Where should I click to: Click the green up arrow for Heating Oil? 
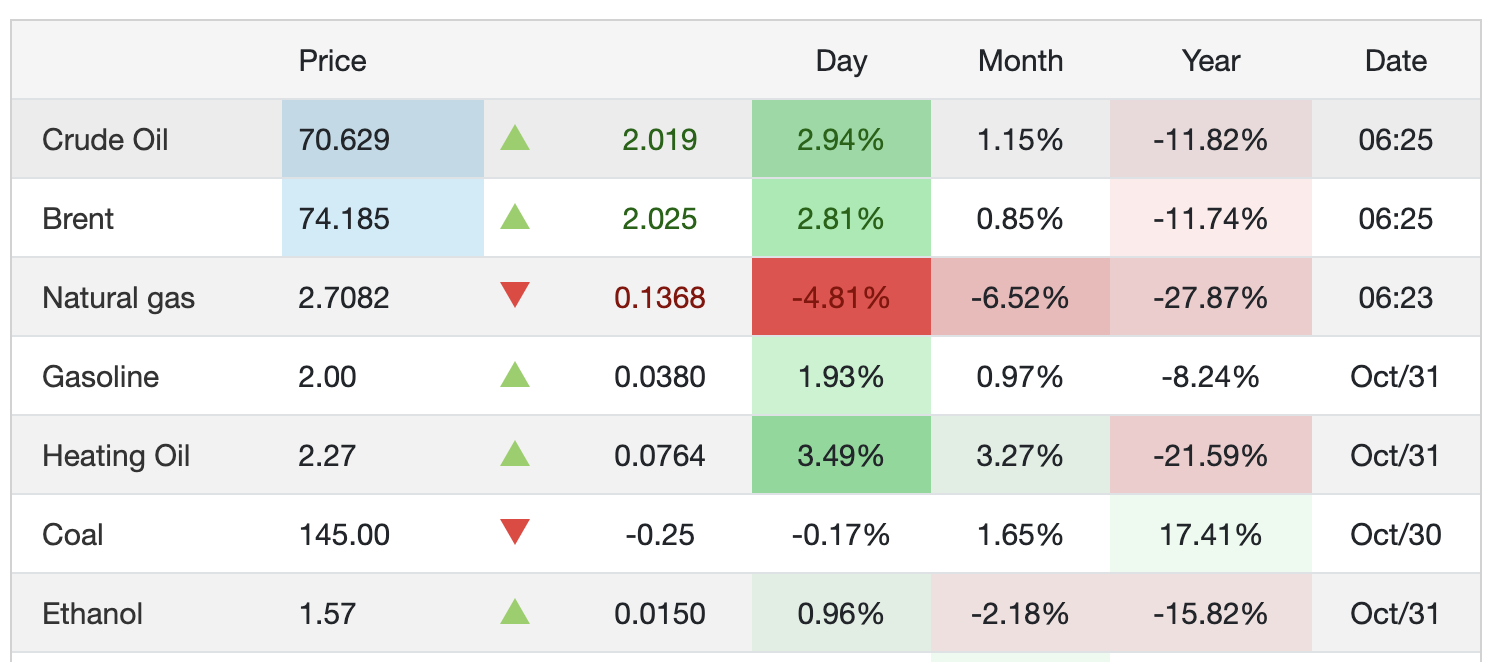pos(515,454)
